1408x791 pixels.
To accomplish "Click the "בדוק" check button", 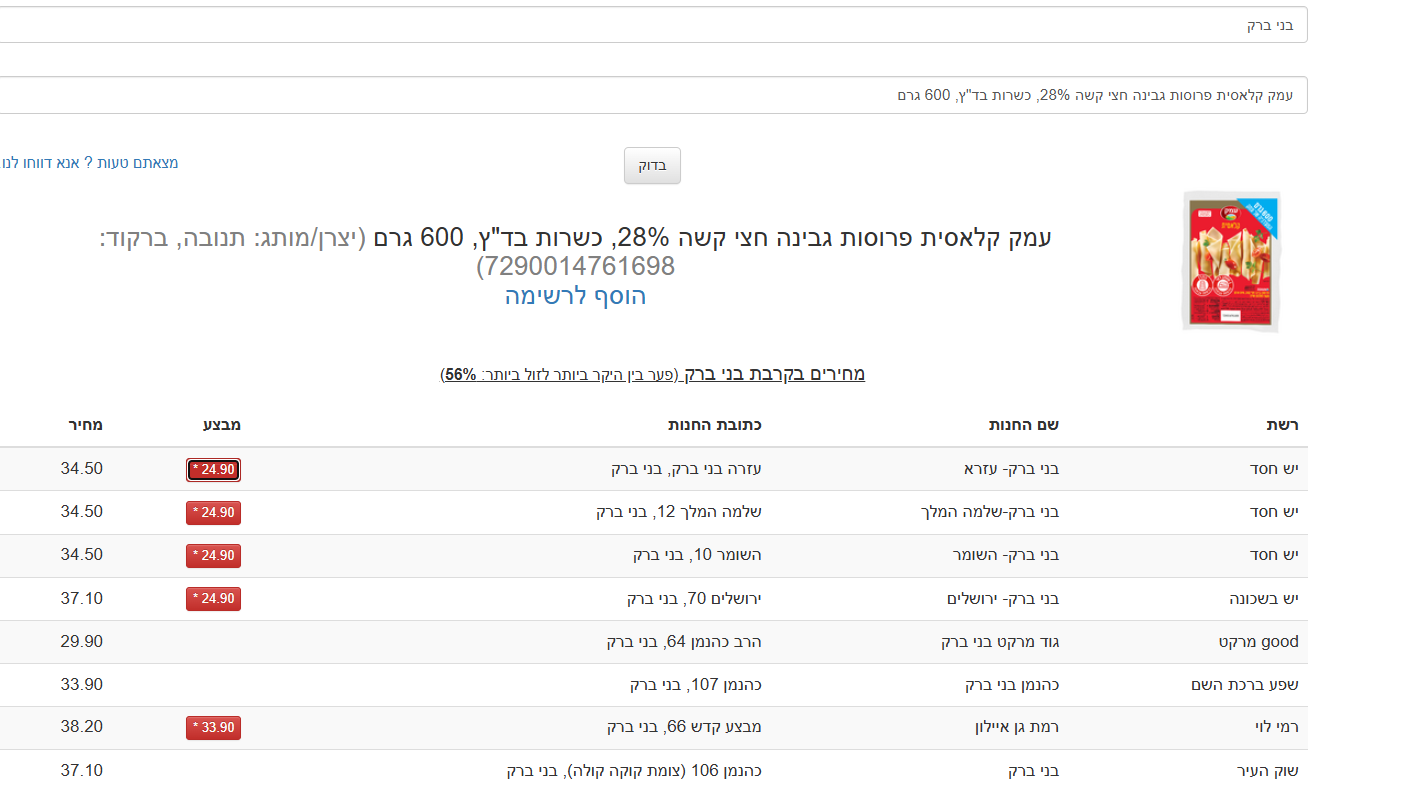I will (652, 166).
